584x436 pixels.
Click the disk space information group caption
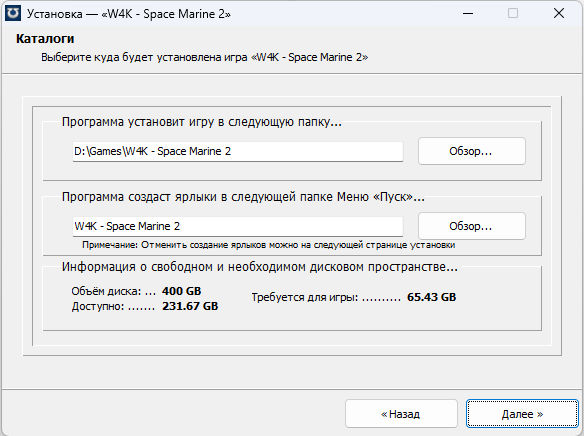[260, 267]
